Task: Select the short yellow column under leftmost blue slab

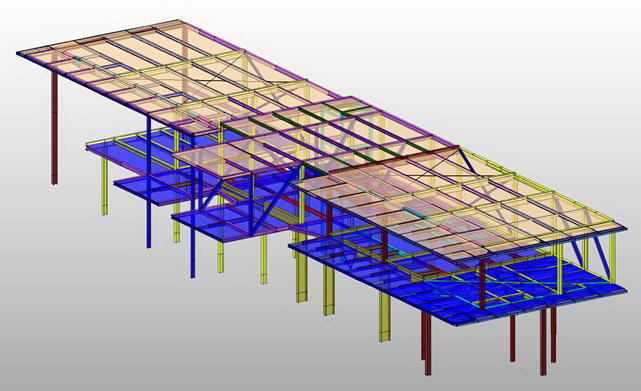Action: 105,186
